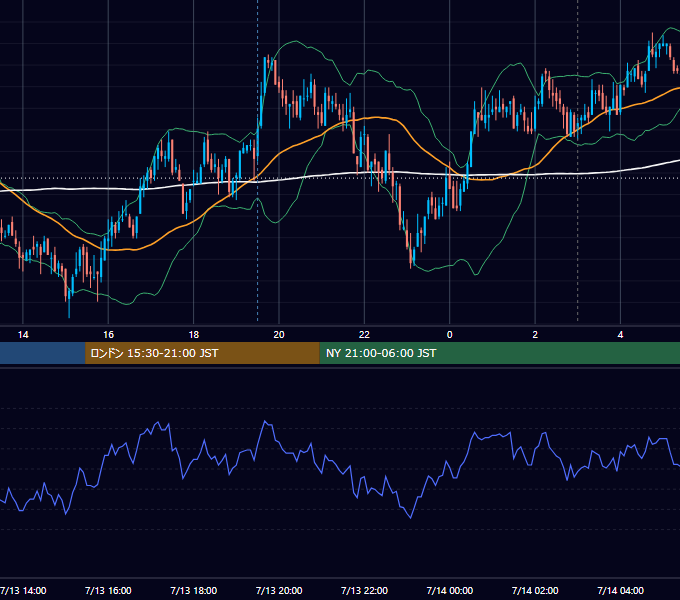Click the 2 hour label on time axis

pyautogui.click(x=535, y=334)
